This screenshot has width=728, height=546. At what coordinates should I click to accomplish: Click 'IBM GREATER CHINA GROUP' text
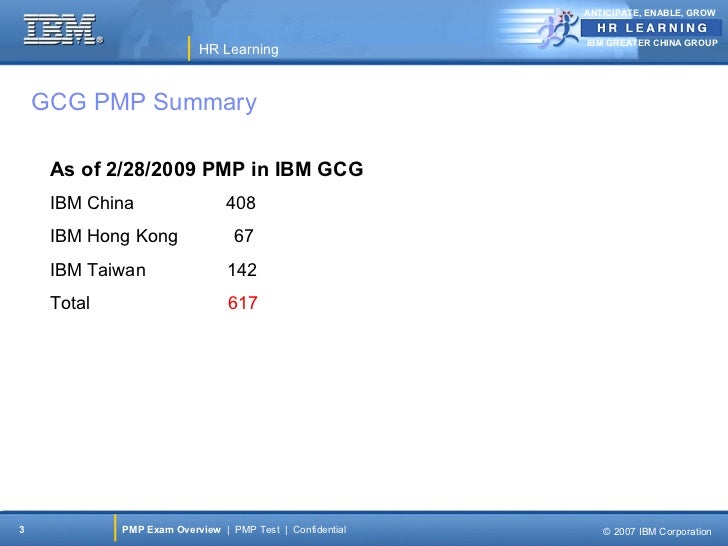[x=652, y=43]
